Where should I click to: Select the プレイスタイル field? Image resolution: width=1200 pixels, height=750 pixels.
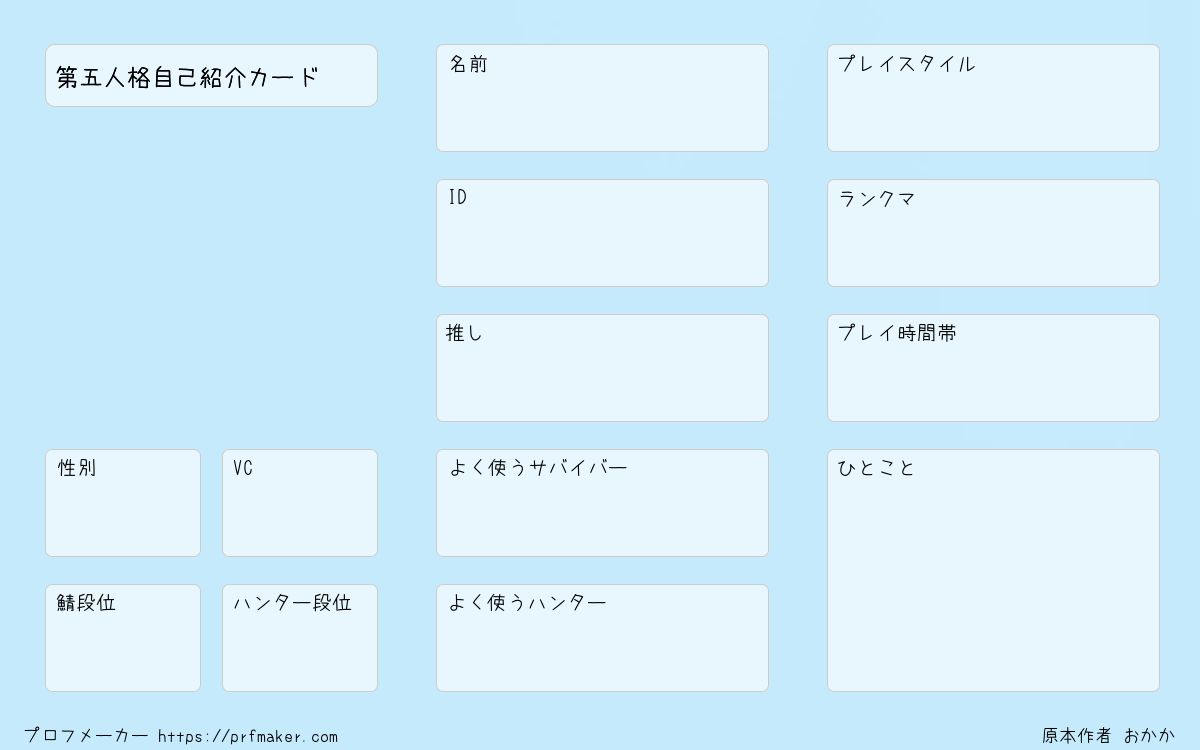tap(993, 98)
